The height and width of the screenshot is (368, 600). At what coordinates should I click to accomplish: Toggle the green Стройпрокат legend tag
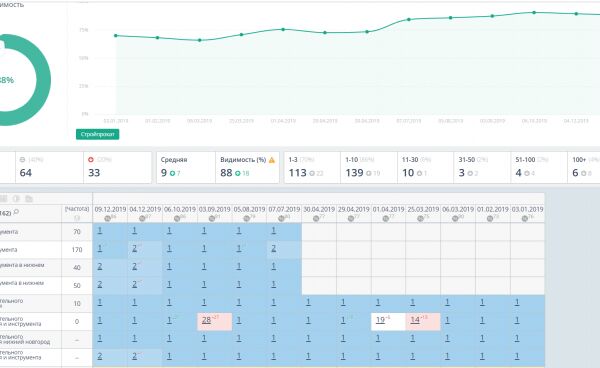point(98,134)
